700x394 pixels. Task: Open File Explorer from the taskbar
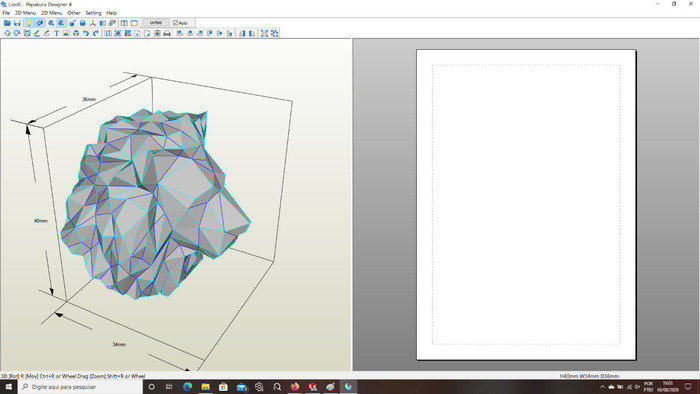[205, 387]
